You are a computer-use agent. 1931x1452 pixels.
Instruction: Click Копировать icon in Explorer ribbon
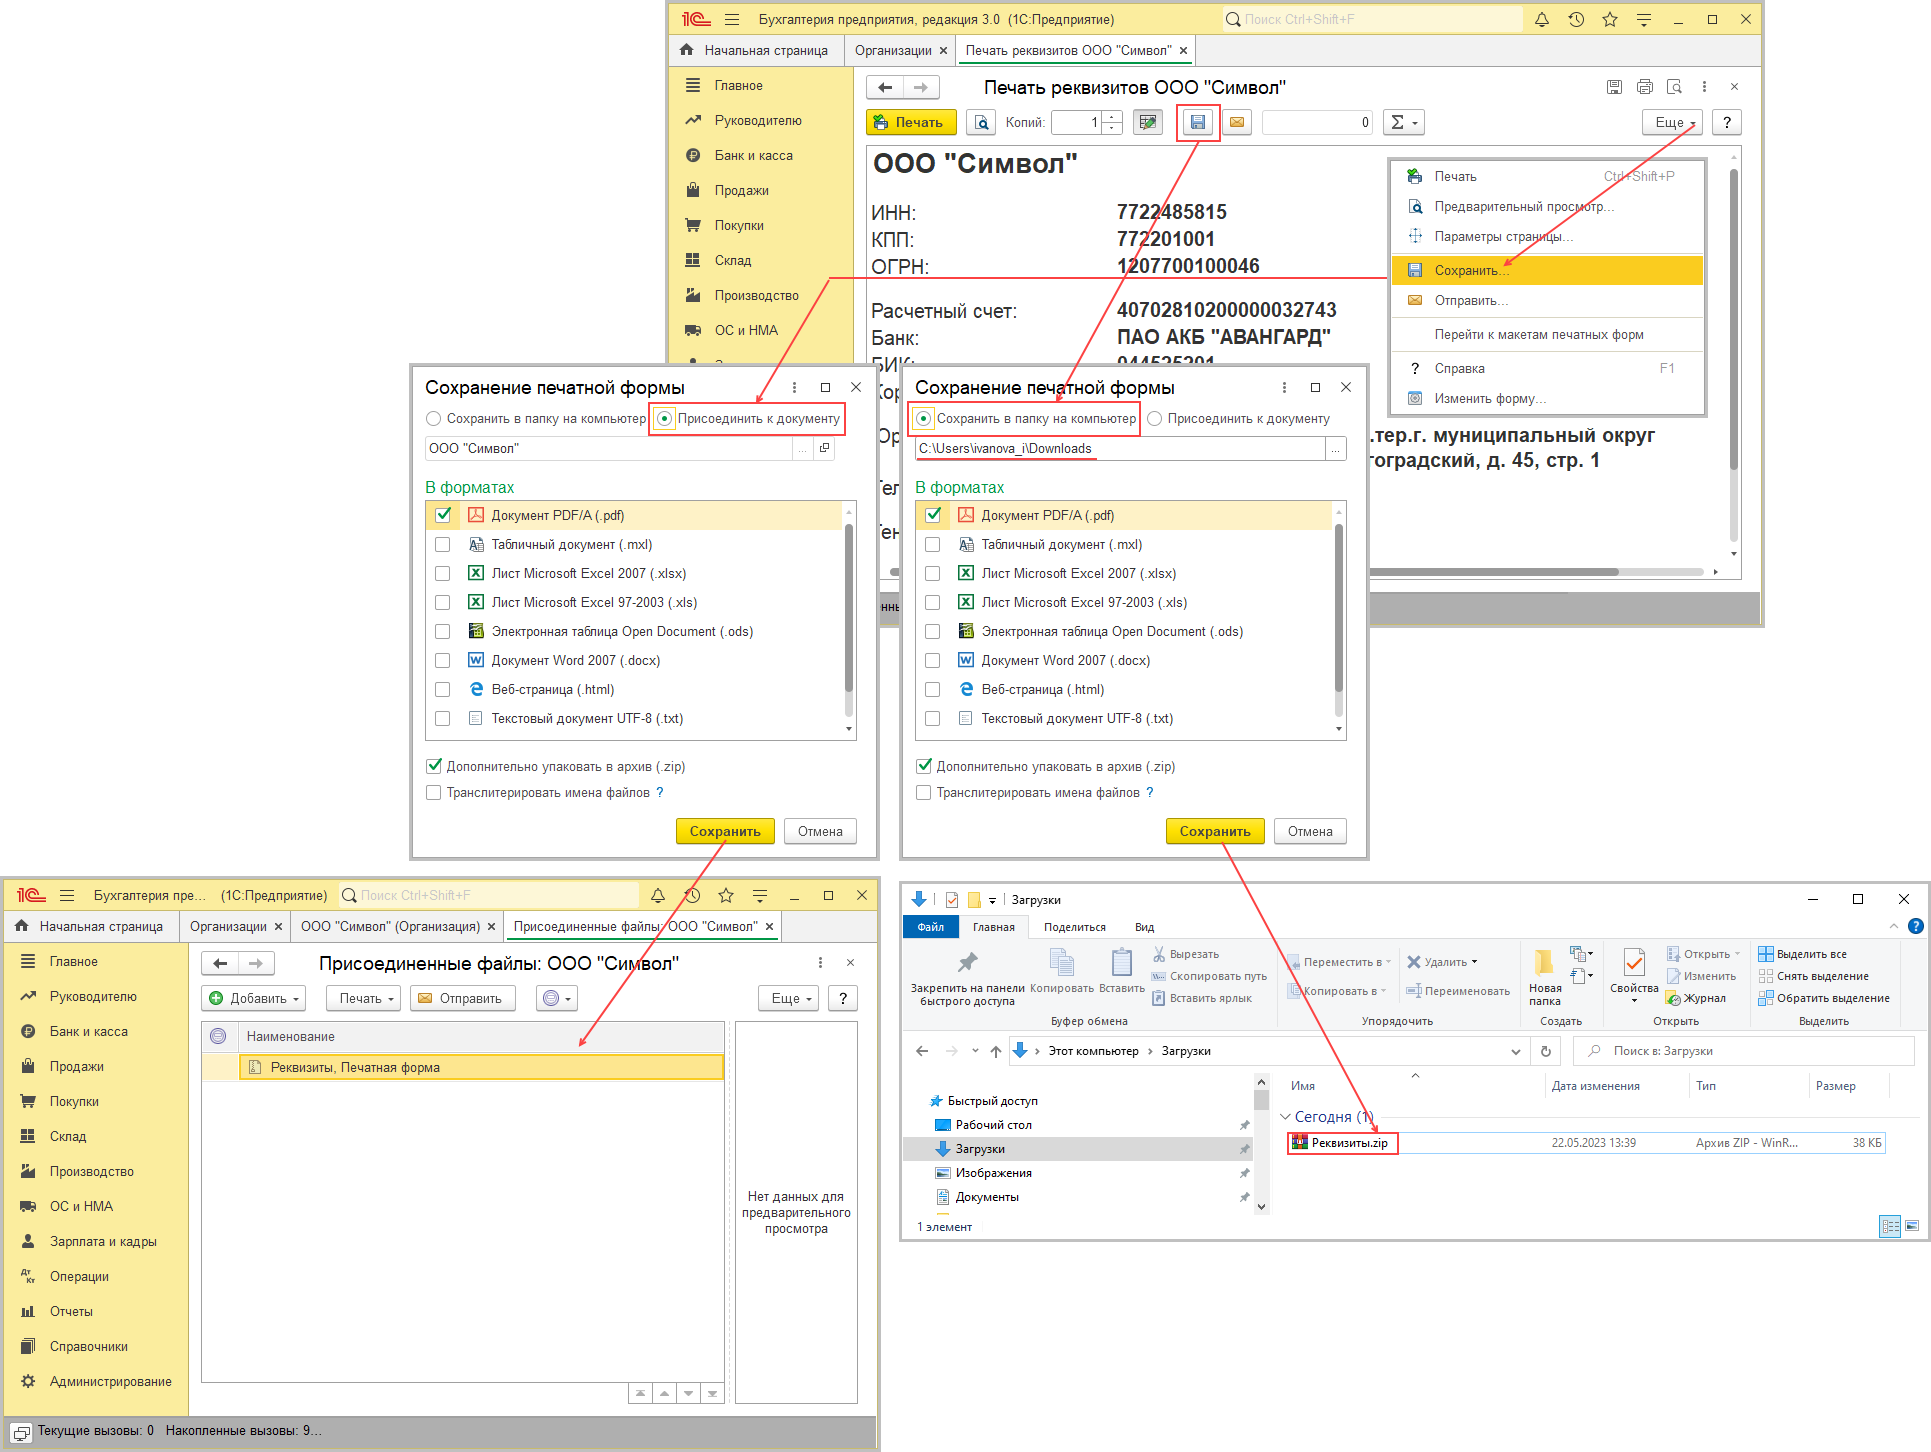pos(1062,963)
